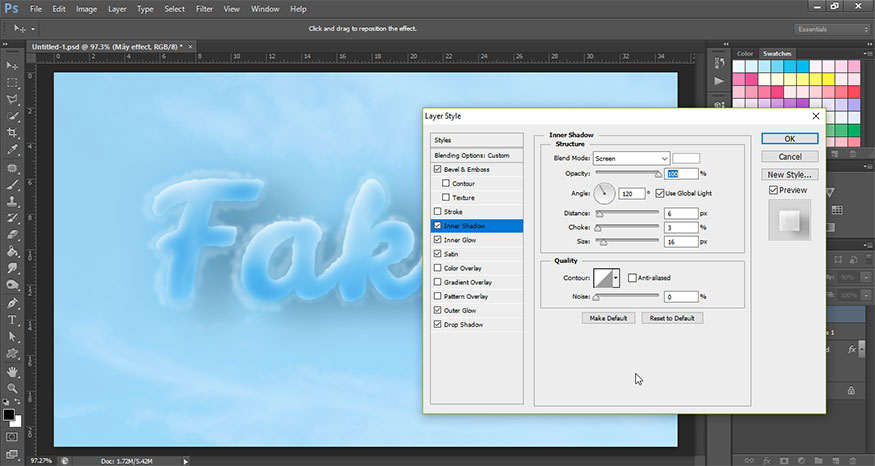Select the Path Selection tool
The image size is (875, 466).
[x=12, y=337]
